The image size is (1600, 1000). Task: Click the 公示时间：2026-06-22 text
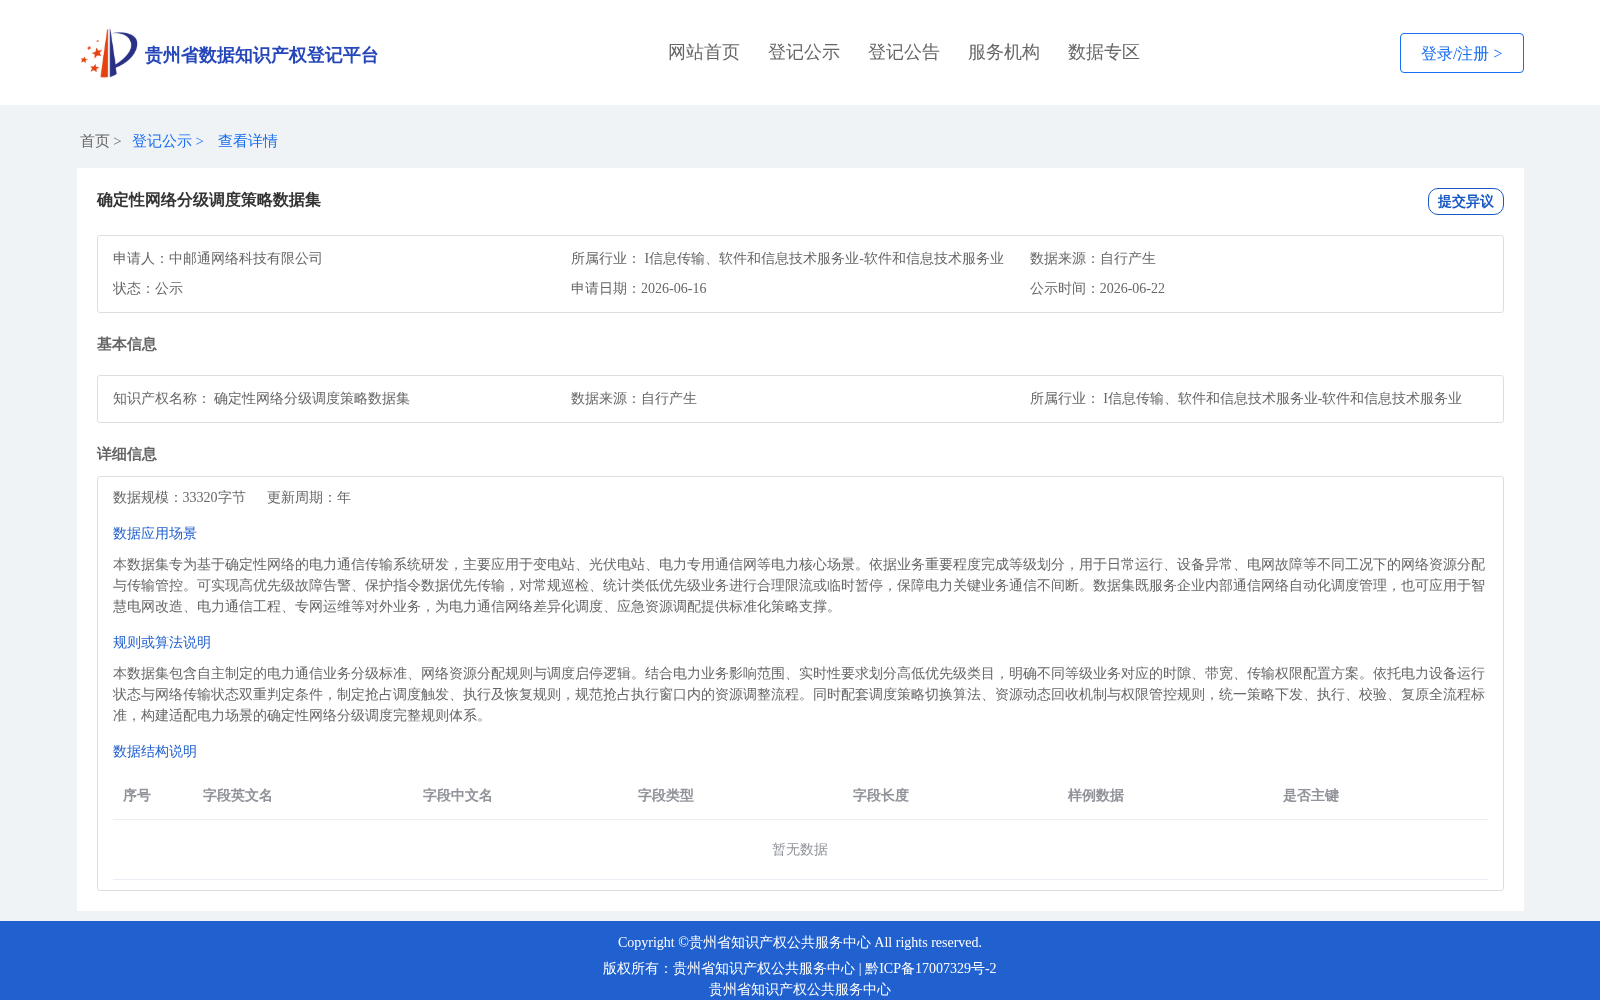click(1097, 288)
